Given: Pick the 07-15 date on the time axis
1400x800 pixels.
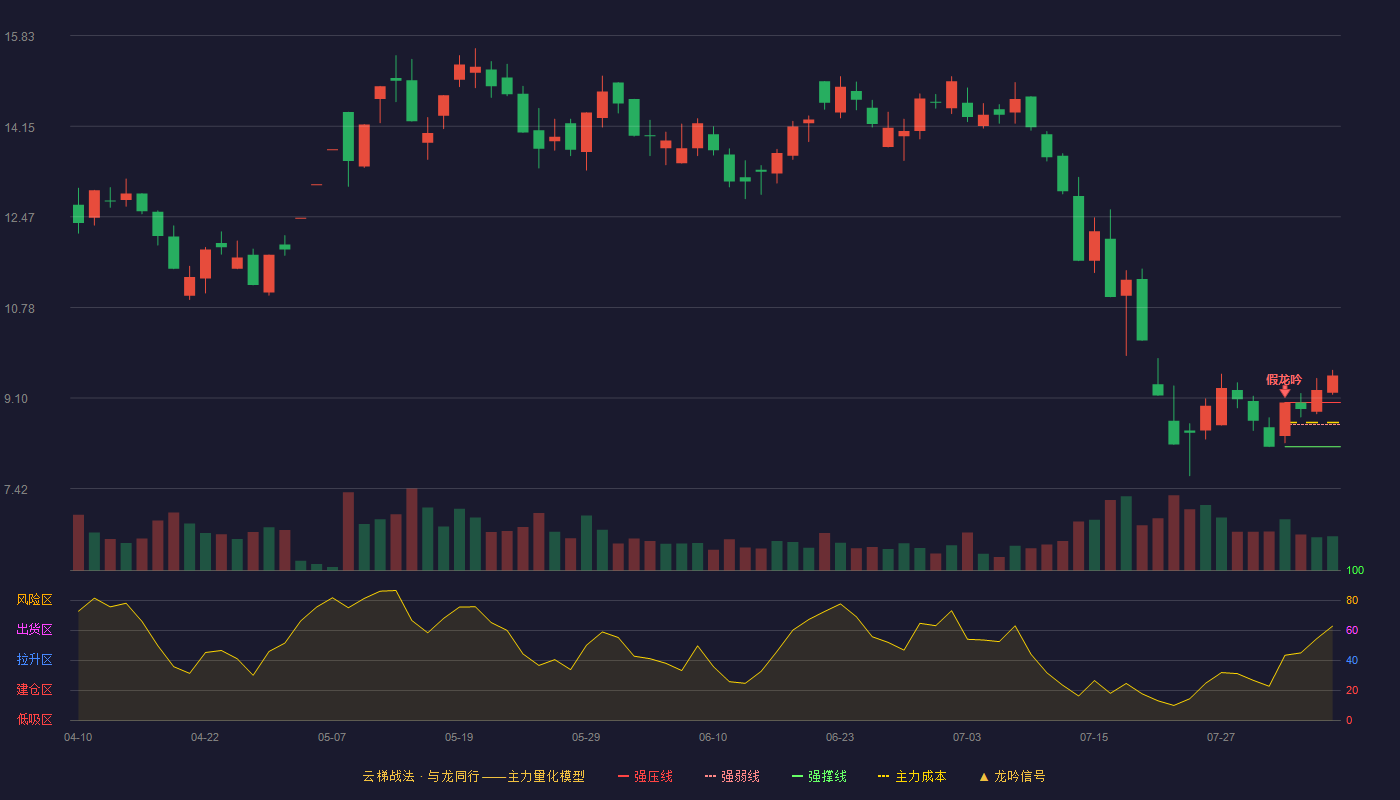Looking at the screenshot, I should tap(1094, 737).
